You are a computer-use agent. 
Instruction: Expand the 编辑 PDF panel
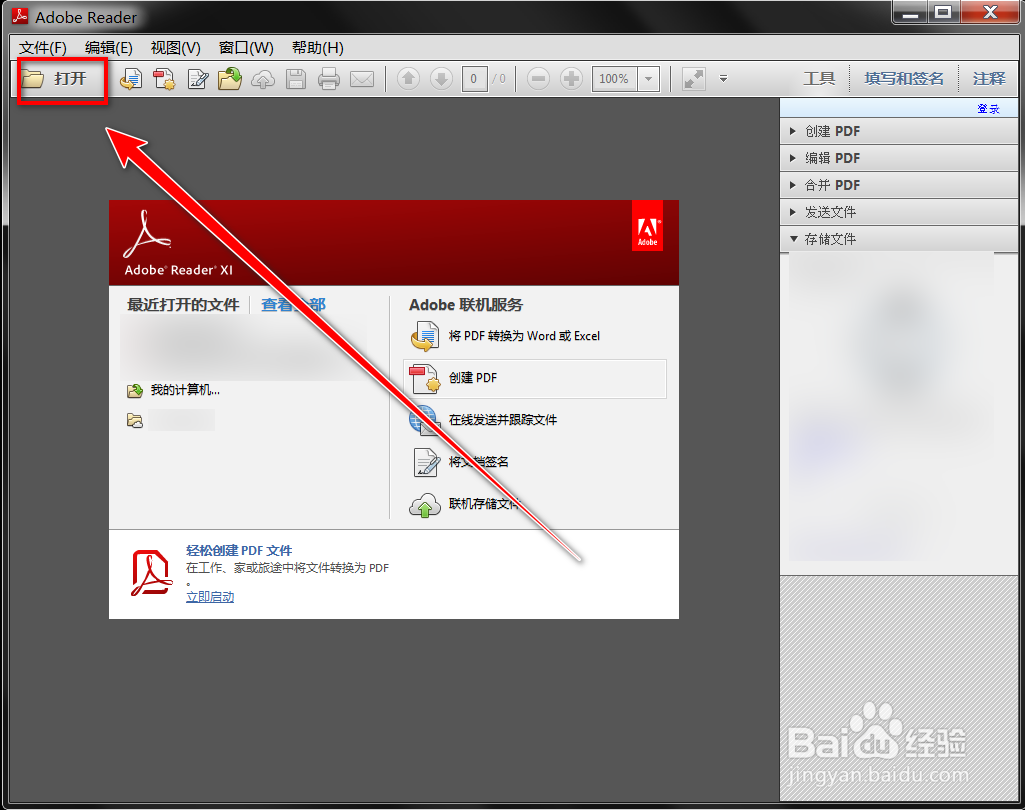[899, 158]
